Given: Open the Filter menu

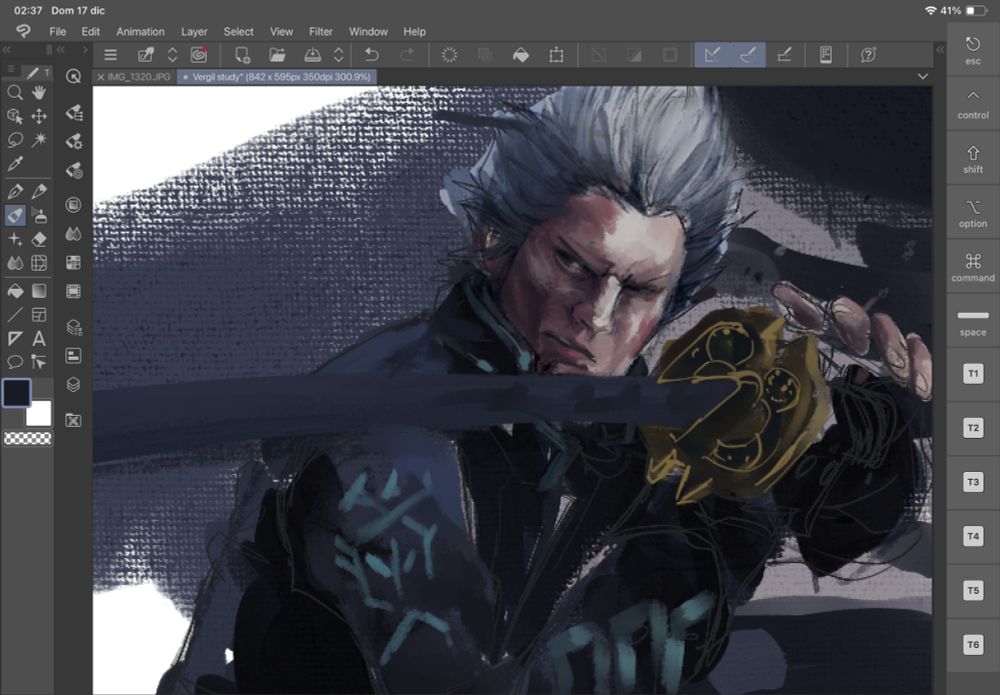Looking at the screenshot, I should pyautogui.click(x=321, y=31).
